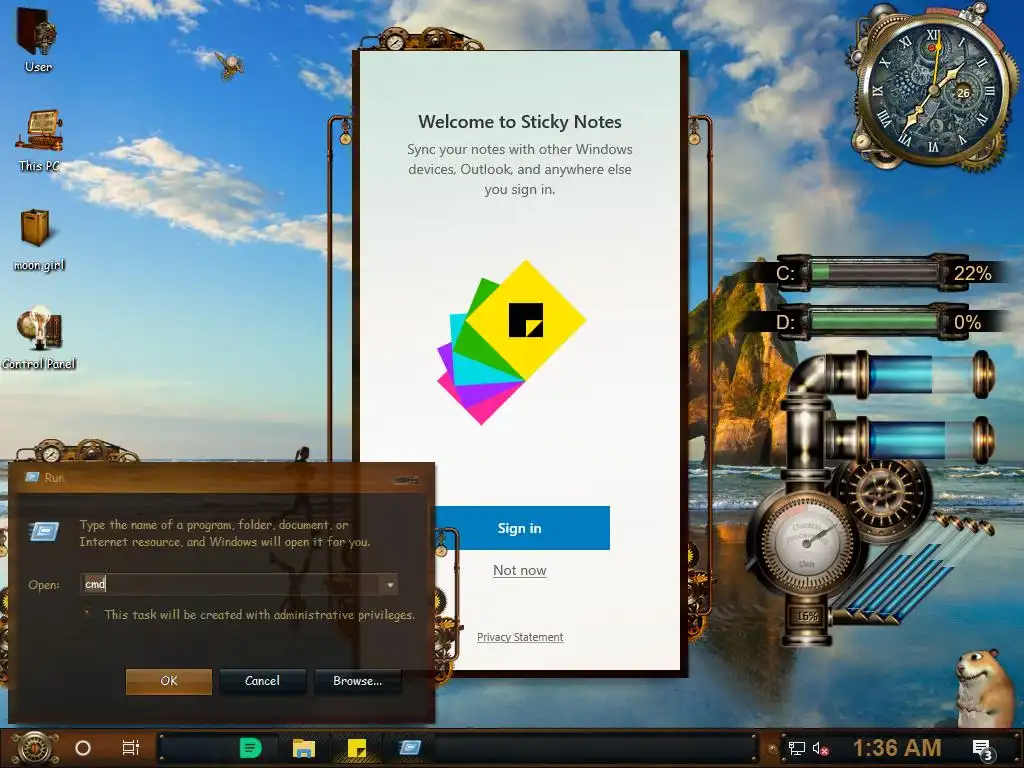Click Cancel in the Run dialog

tap(263, 681)
